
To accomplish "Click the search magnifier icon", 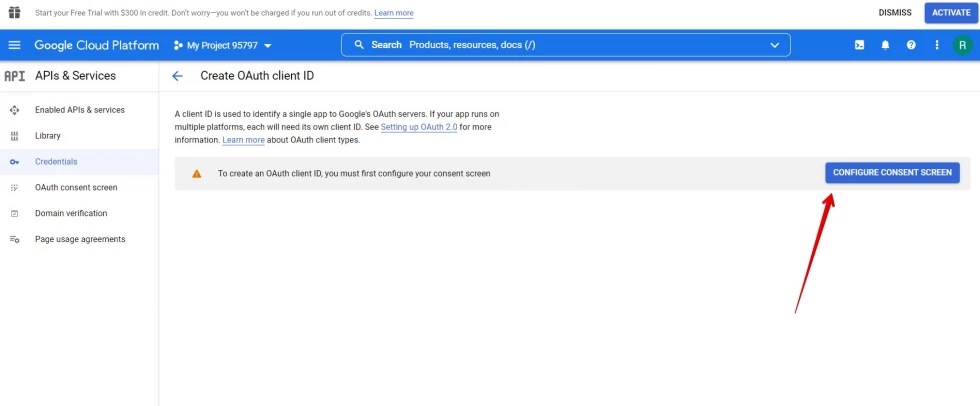I will pyautogui.click(x=359, y=45).
